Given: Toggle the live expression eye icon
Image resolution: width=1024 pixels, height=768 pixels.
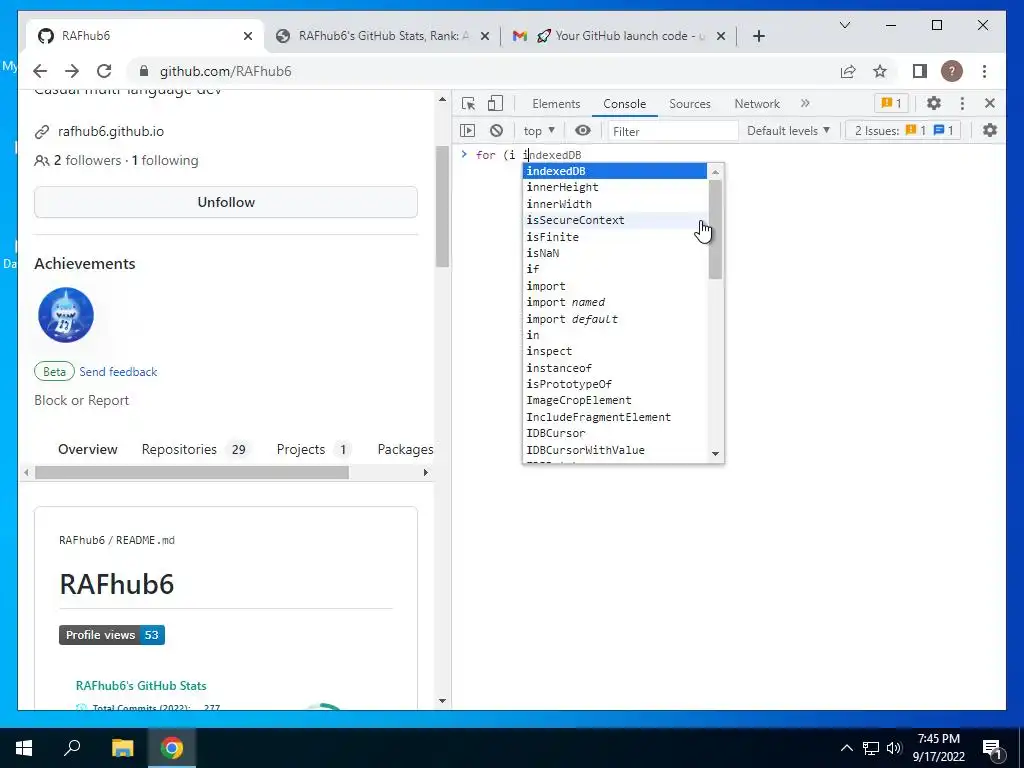Looking at the screenshot, I should point(583,131).
